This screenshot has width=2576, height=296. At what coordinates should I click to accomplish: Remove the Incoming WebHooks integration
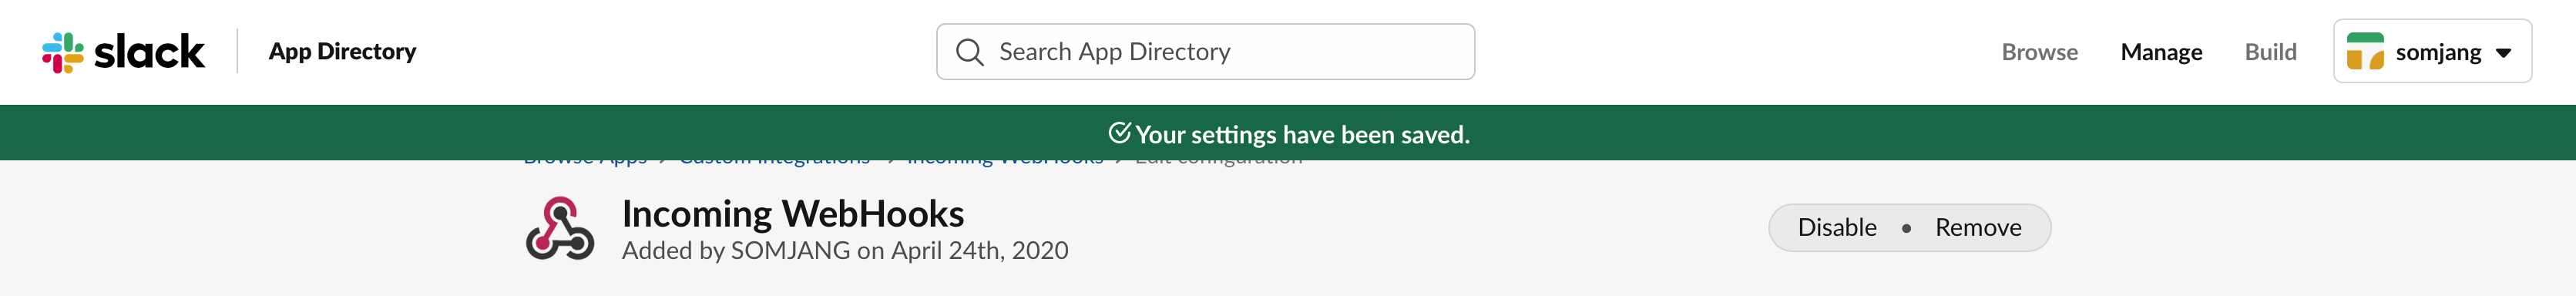pyautogui.click(x=1977, y=227)
